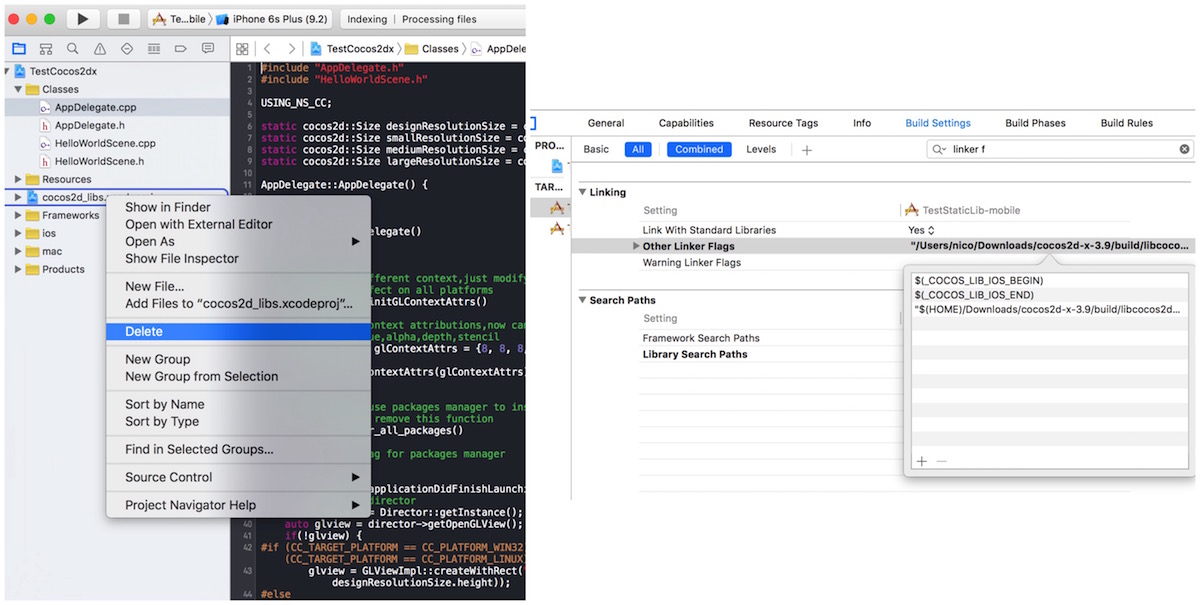Open the Find navigator magnifying glass
Screen dimensions: 1200x605
(x=72, y=48)
